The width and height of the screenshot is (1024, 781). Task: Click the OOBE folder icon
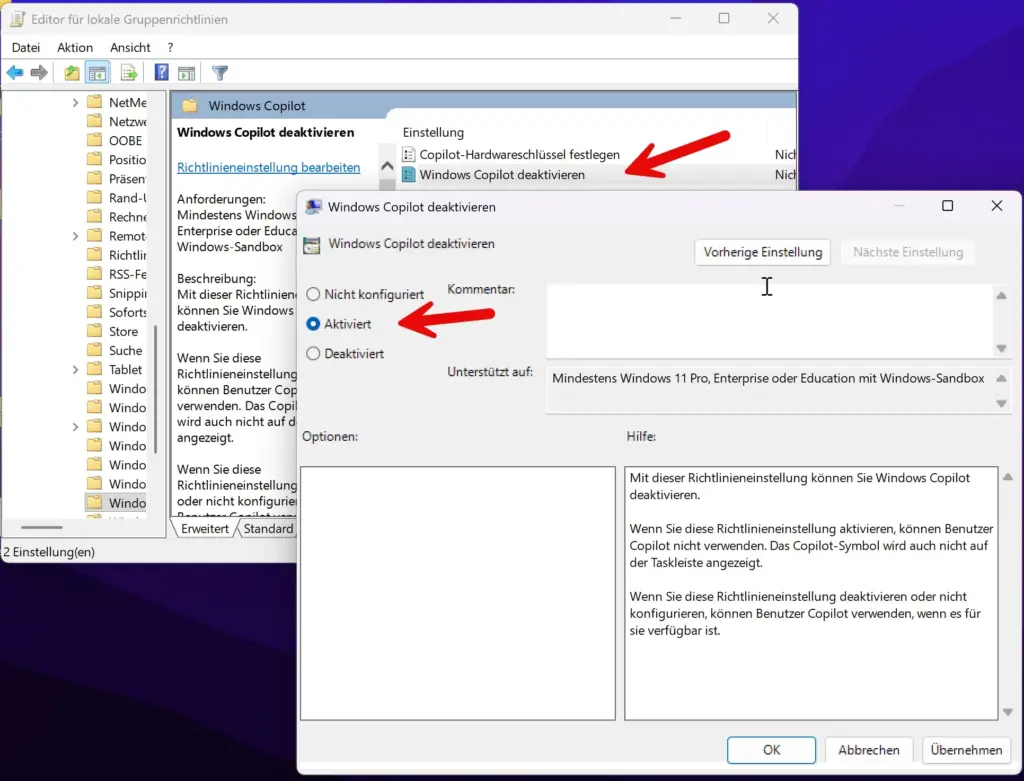point(95,140)
